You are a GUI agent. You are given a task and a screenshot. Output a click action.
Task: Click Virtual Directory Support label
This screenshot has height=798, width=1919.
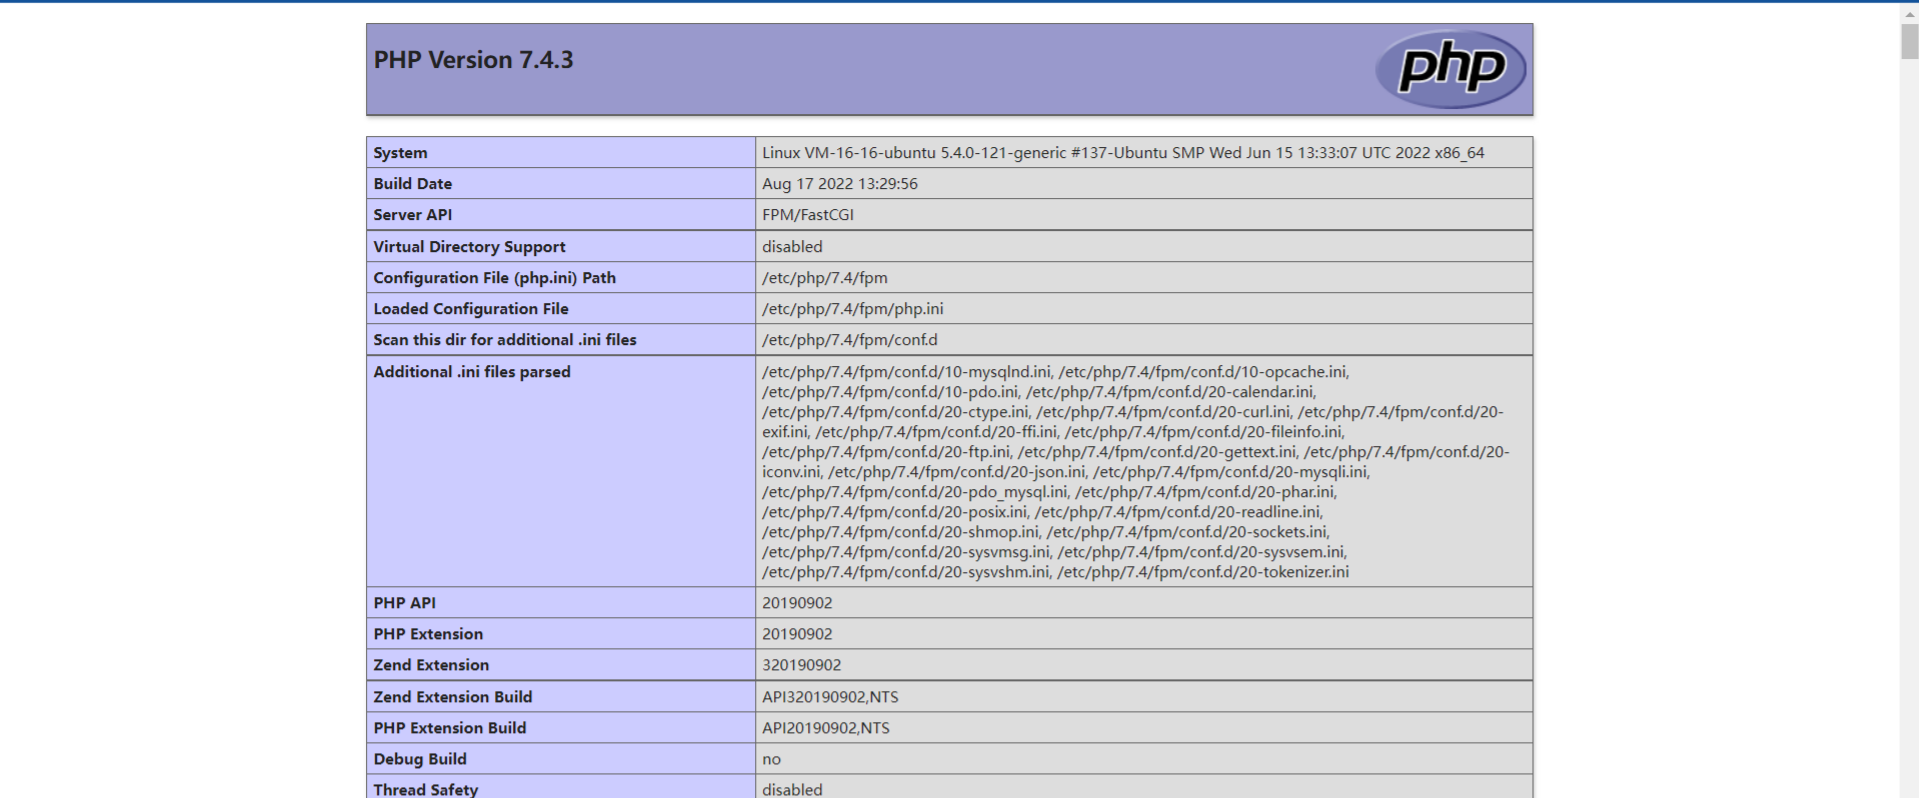[x=469, y=247]
